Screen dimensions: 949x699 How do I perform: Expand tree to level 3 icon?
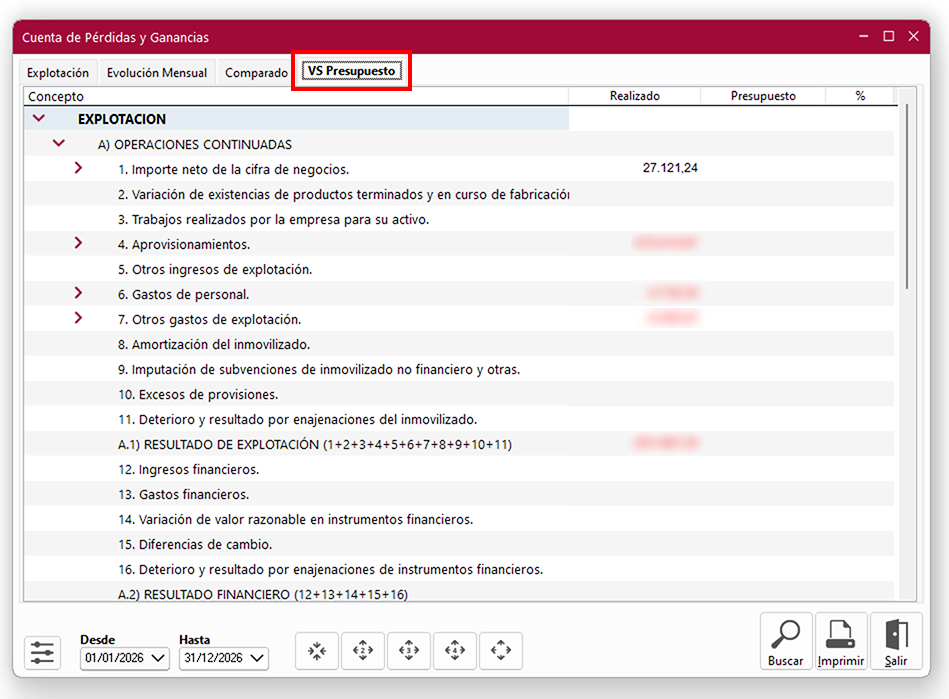point(409,651)
